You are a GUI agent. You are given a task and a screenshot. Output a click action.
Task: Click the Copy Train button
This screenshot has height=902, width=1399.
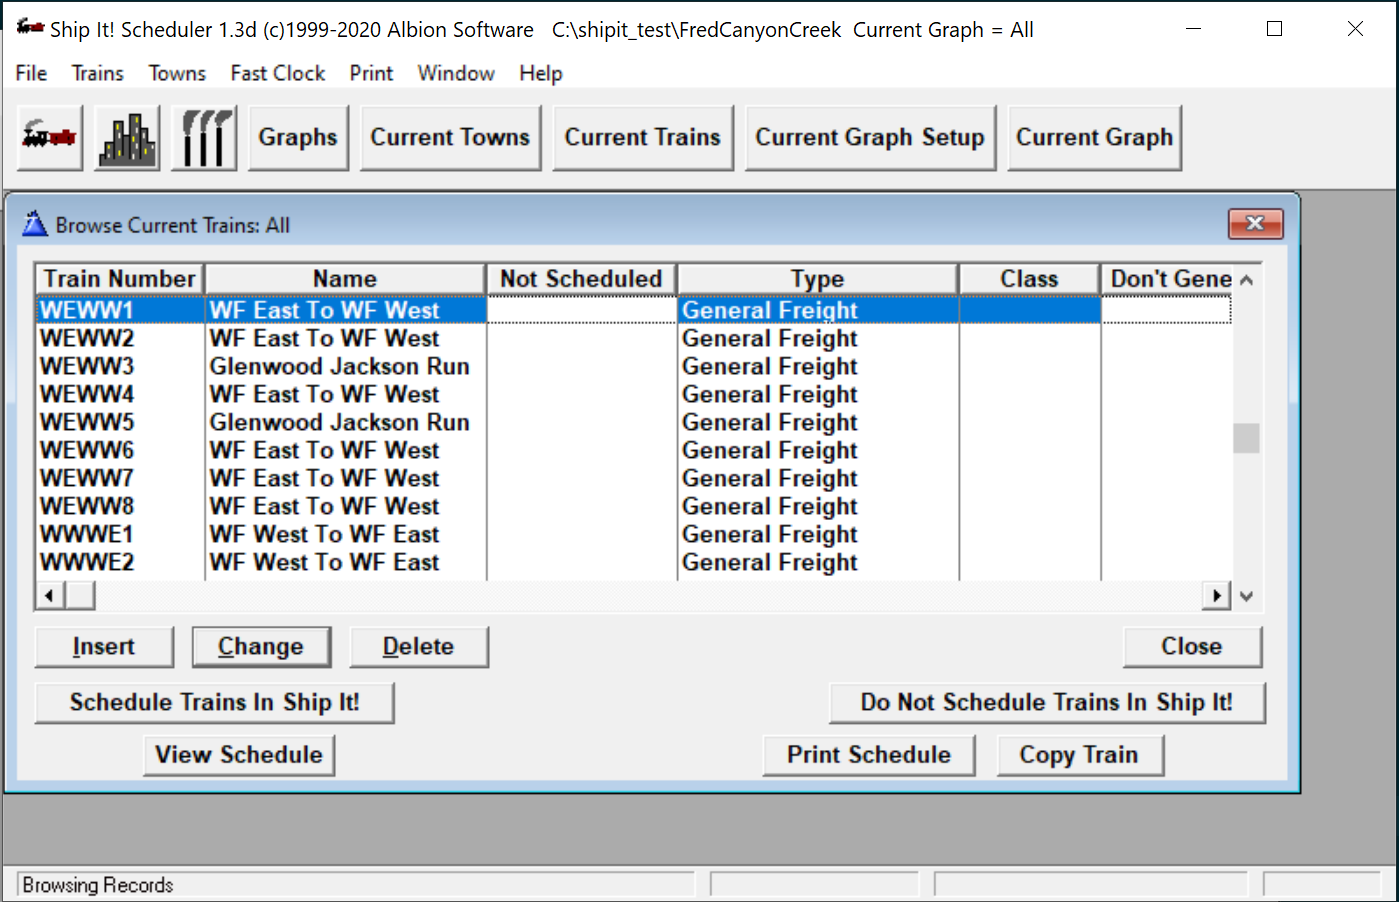pyautogui.click(x=1079, y=755)
